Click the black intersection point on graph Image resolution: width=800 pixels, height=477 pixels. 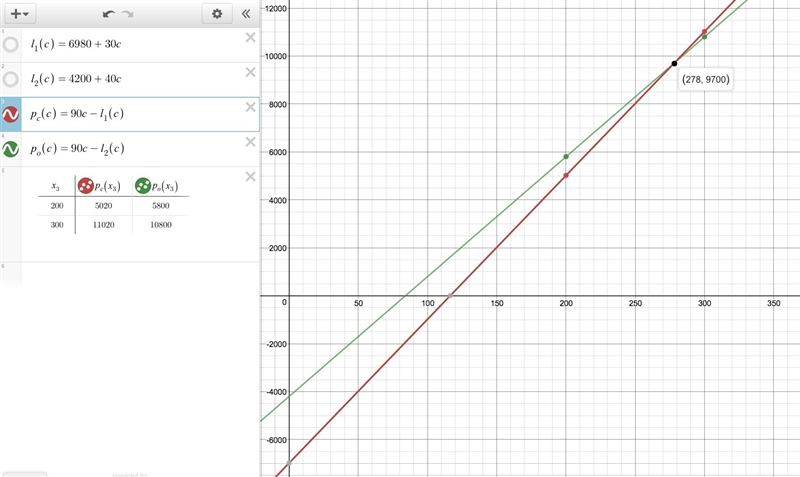(x=674, y=63)
